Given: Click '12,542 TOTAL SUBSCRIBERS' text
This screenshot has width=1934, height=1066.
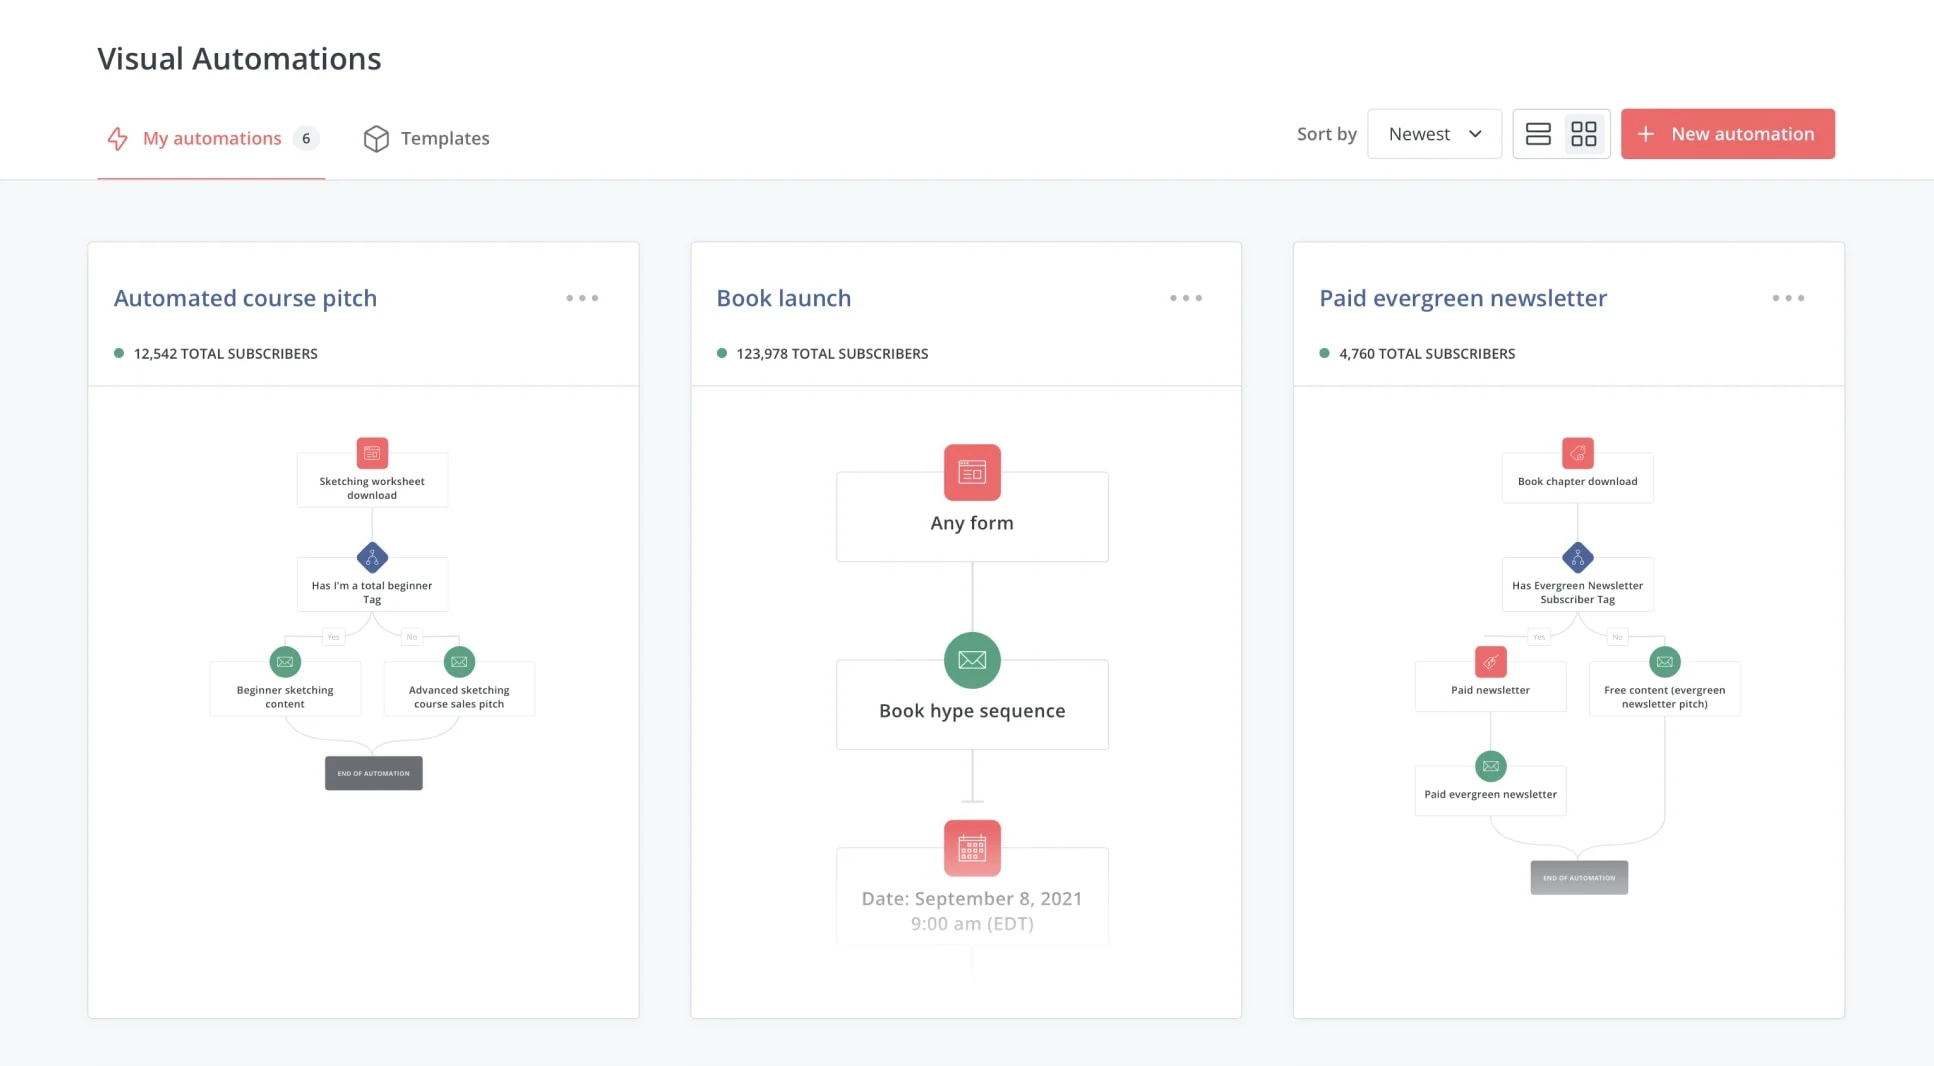Looking at the screenshot, I should tap(225, 353).
